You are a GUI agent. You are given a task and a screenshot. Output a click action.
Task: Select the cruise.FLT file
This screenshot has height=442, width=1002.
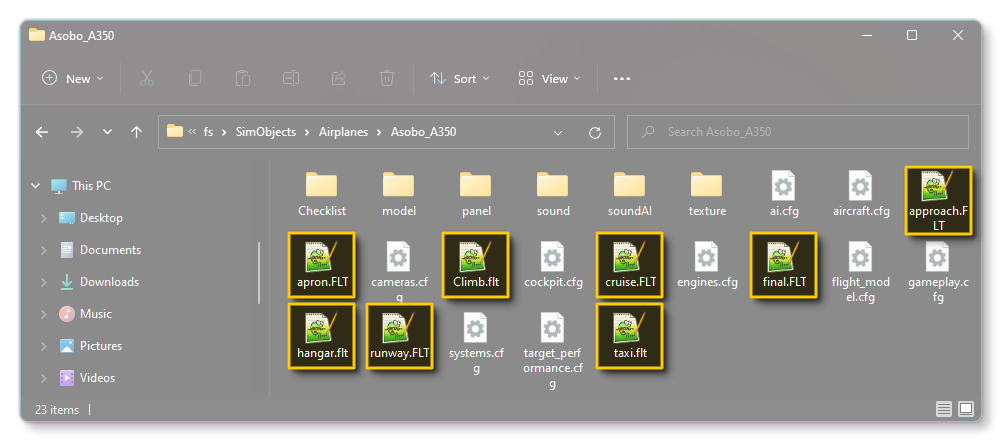click(629, 265)
